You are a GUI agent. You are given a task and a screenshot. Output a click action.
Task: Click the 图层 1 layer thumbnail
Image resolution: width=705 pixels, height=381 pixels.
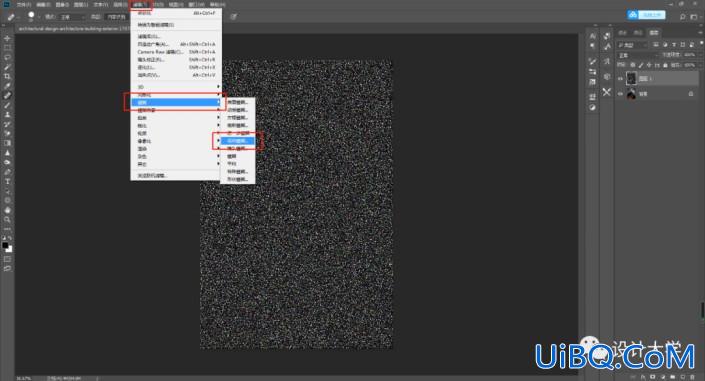[631, 79]
